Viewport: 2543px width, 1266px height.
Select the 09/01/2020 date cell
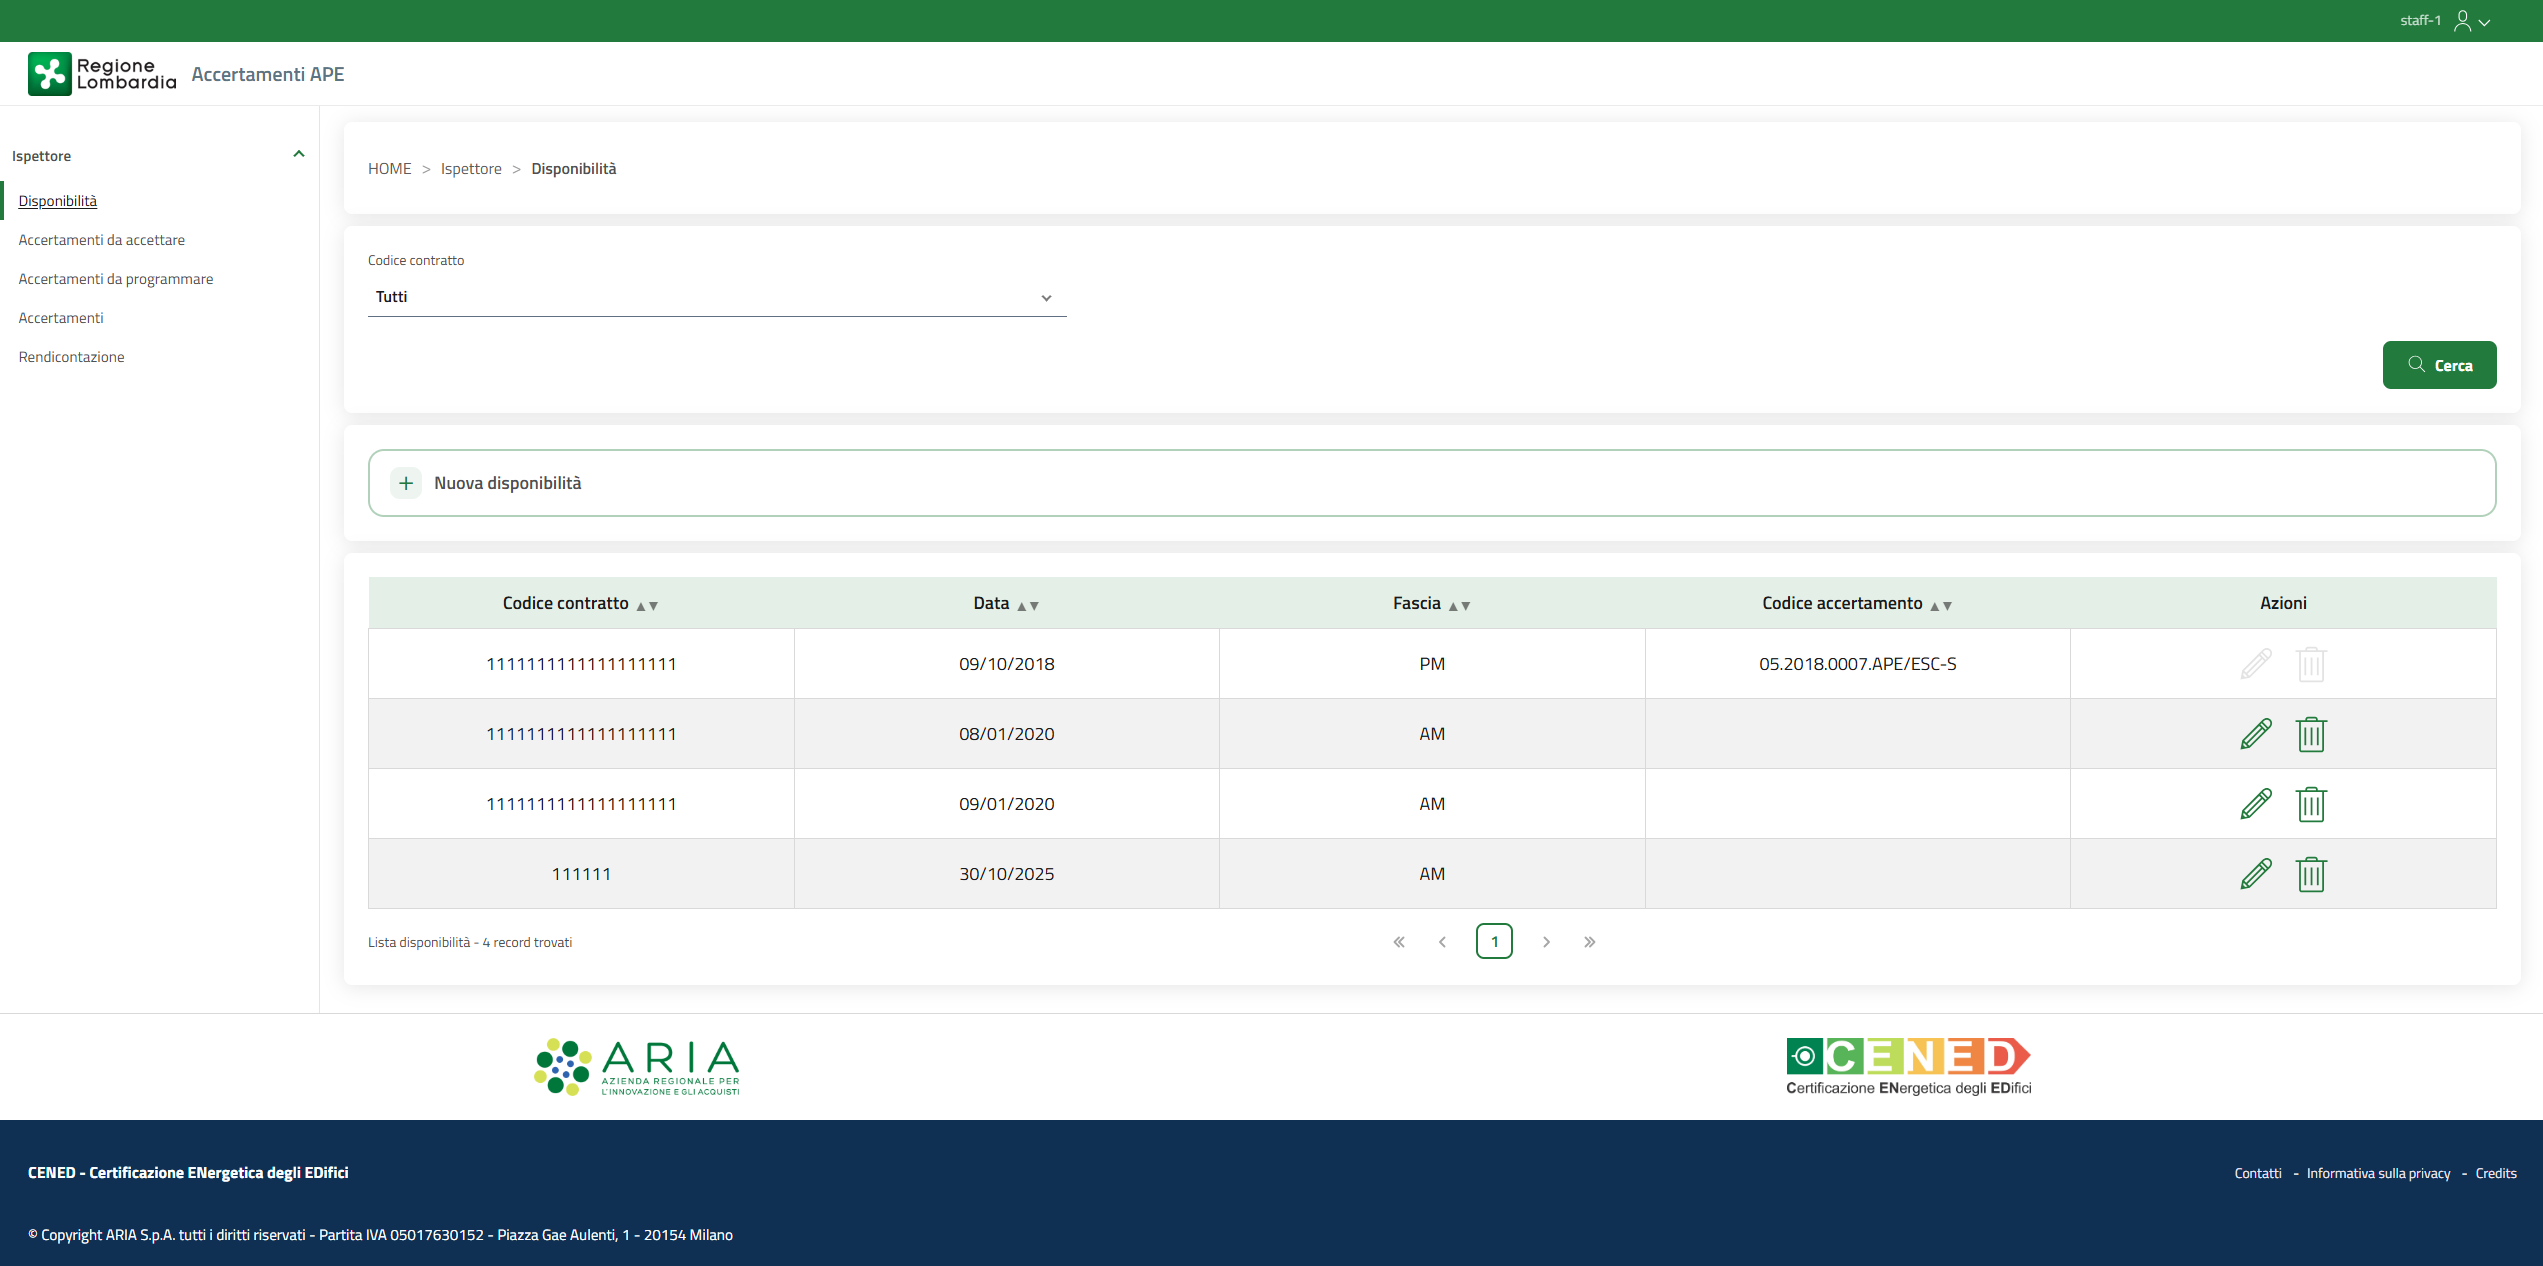tap(1007, 804)
